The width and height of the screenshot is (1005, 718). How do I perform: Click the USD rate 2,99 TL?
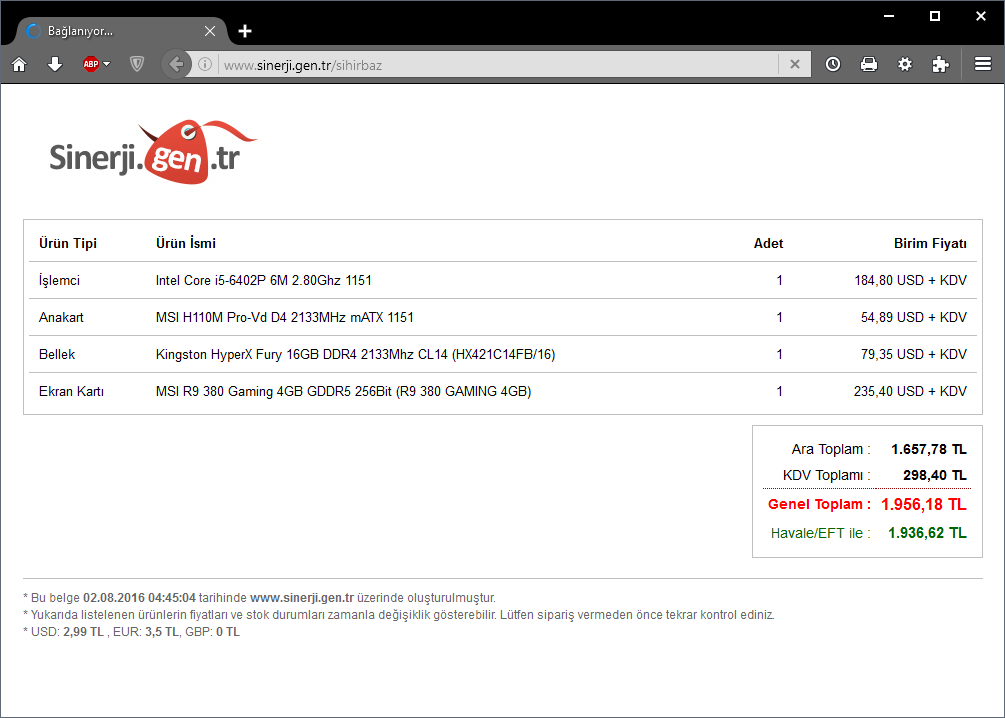tap(83, 632)
